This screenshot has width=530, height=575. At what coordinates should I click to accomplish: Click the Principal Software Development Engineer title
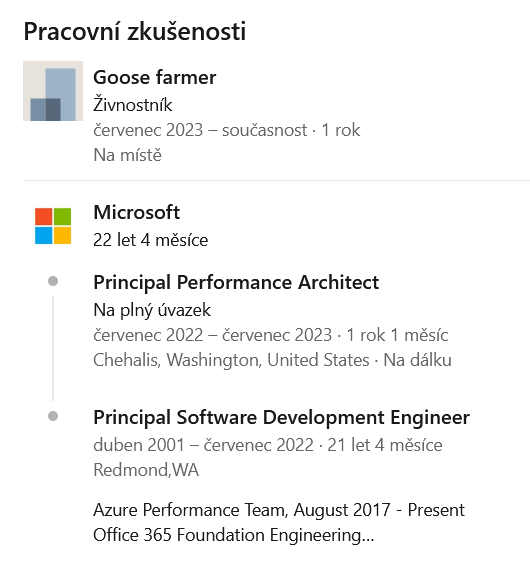click(281, 418)
